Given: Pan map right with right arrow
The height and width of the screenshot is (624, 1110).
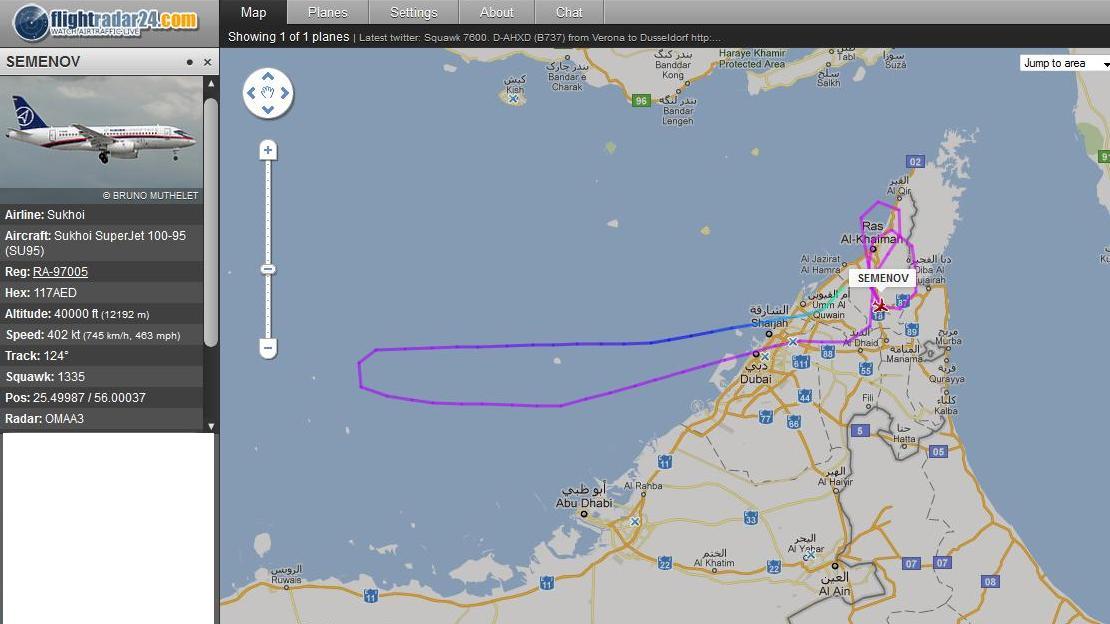Looking at the screenshot, I should 285,93.
